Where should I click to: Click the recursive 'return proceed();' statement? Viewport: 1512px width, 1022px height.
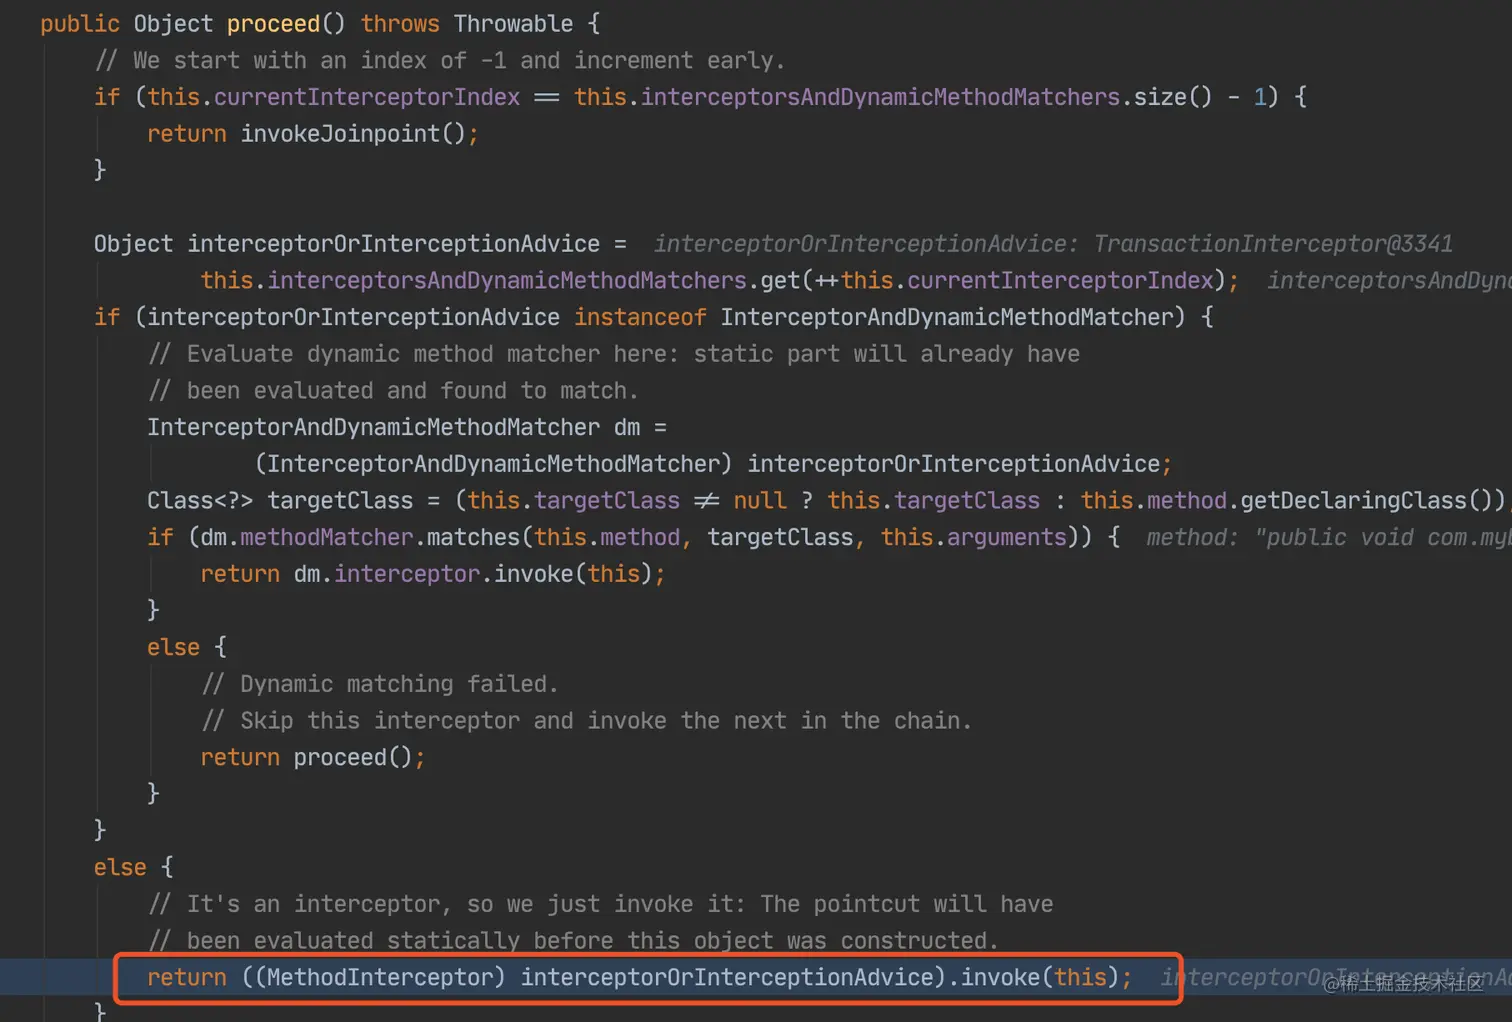(x=313, y=758)
